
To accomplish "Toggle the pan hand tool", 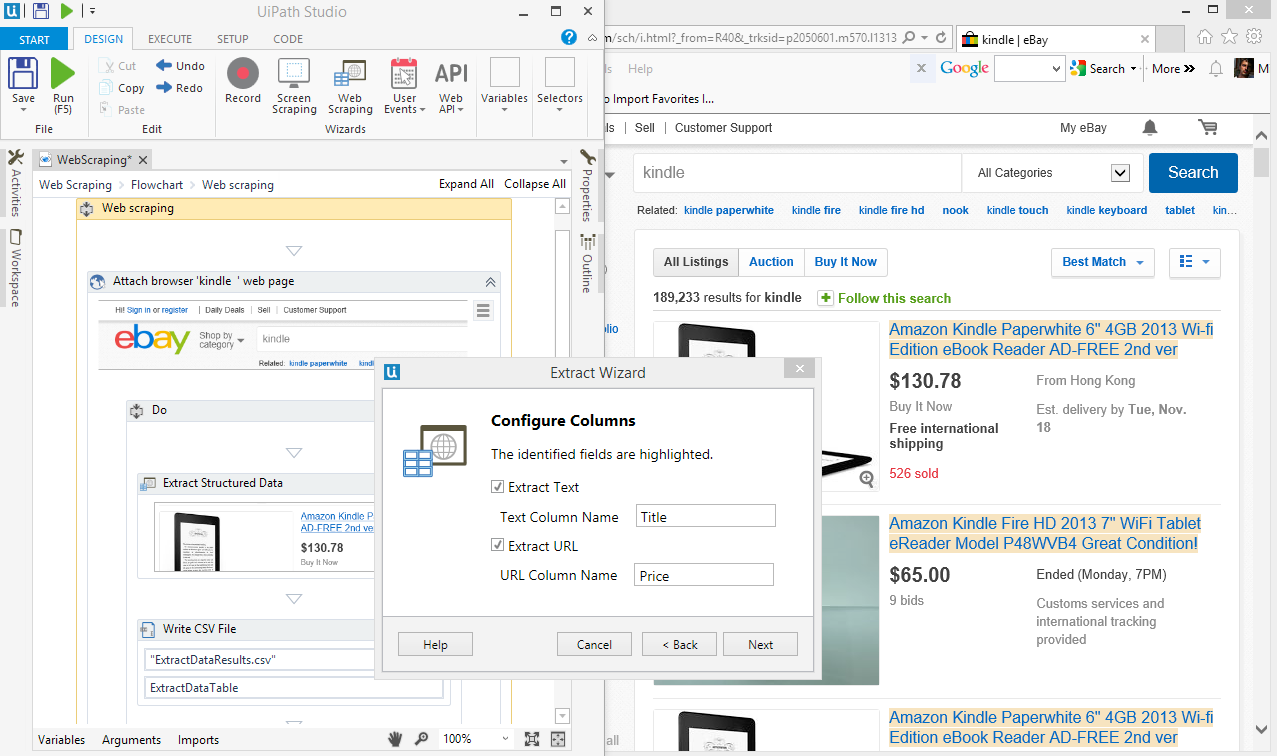I will coord(396,739).
